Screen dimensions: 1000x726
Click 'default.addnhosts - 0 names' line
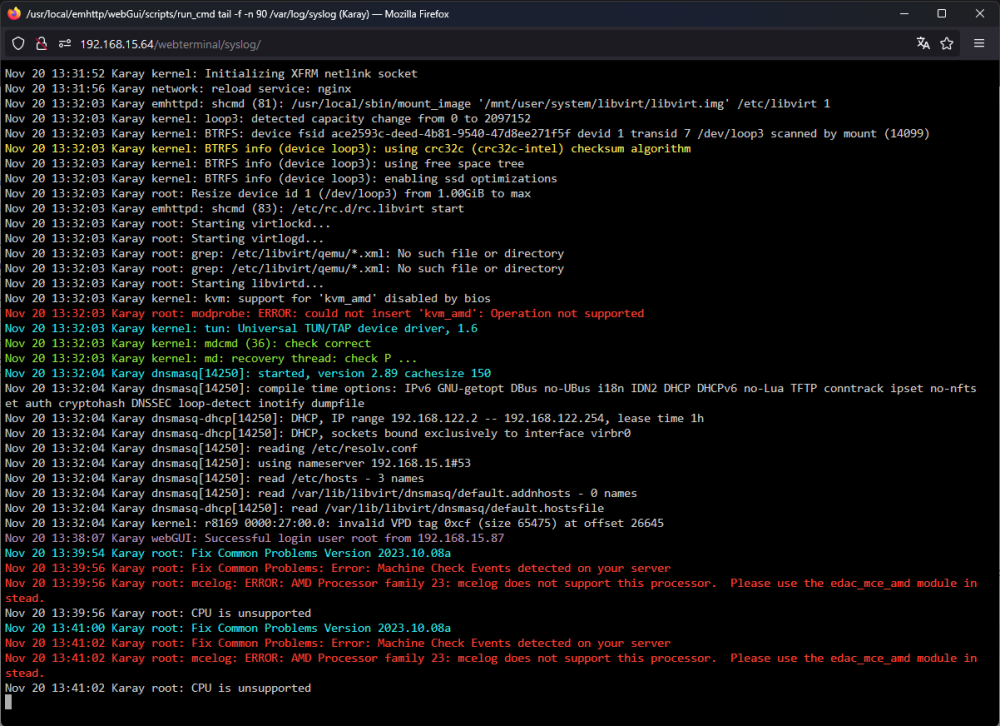coord(321,493)
